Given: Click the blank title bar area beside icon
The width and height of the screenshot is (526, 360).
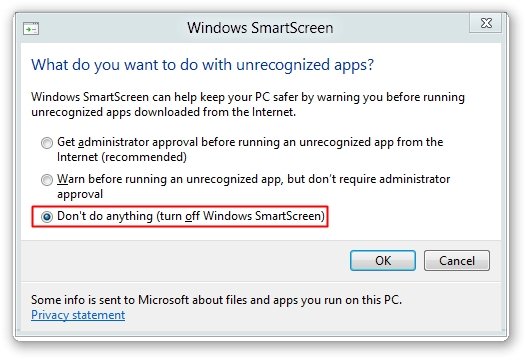Looking at the screenshot, I should [x=111, y=28].
